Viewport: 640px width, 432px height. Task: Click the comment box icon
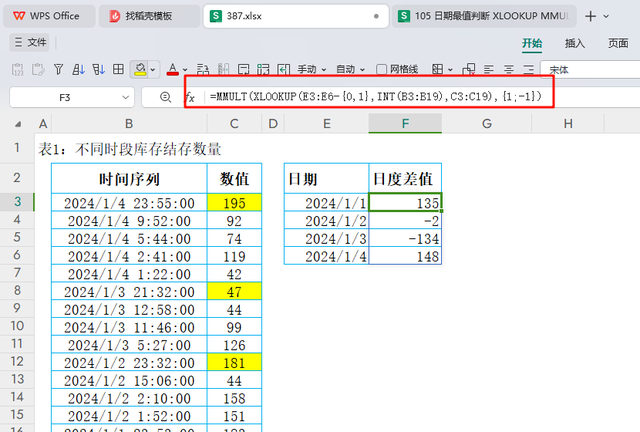click(x=243, y=70)
